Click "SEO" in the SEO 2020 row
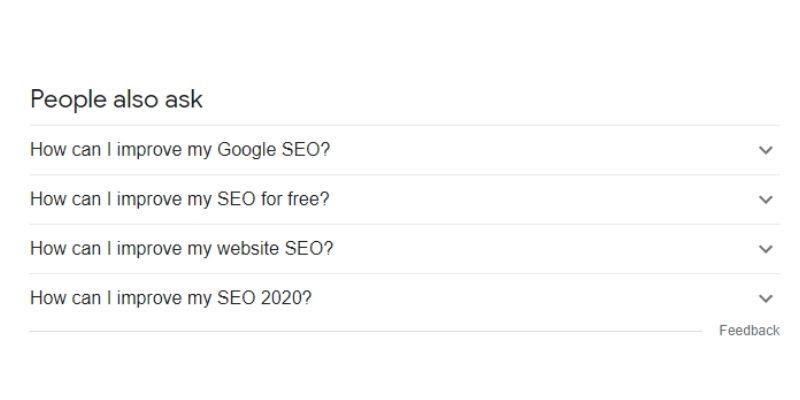Image resolution: width=800 pixels, height=400 pixels. (236, 298)
